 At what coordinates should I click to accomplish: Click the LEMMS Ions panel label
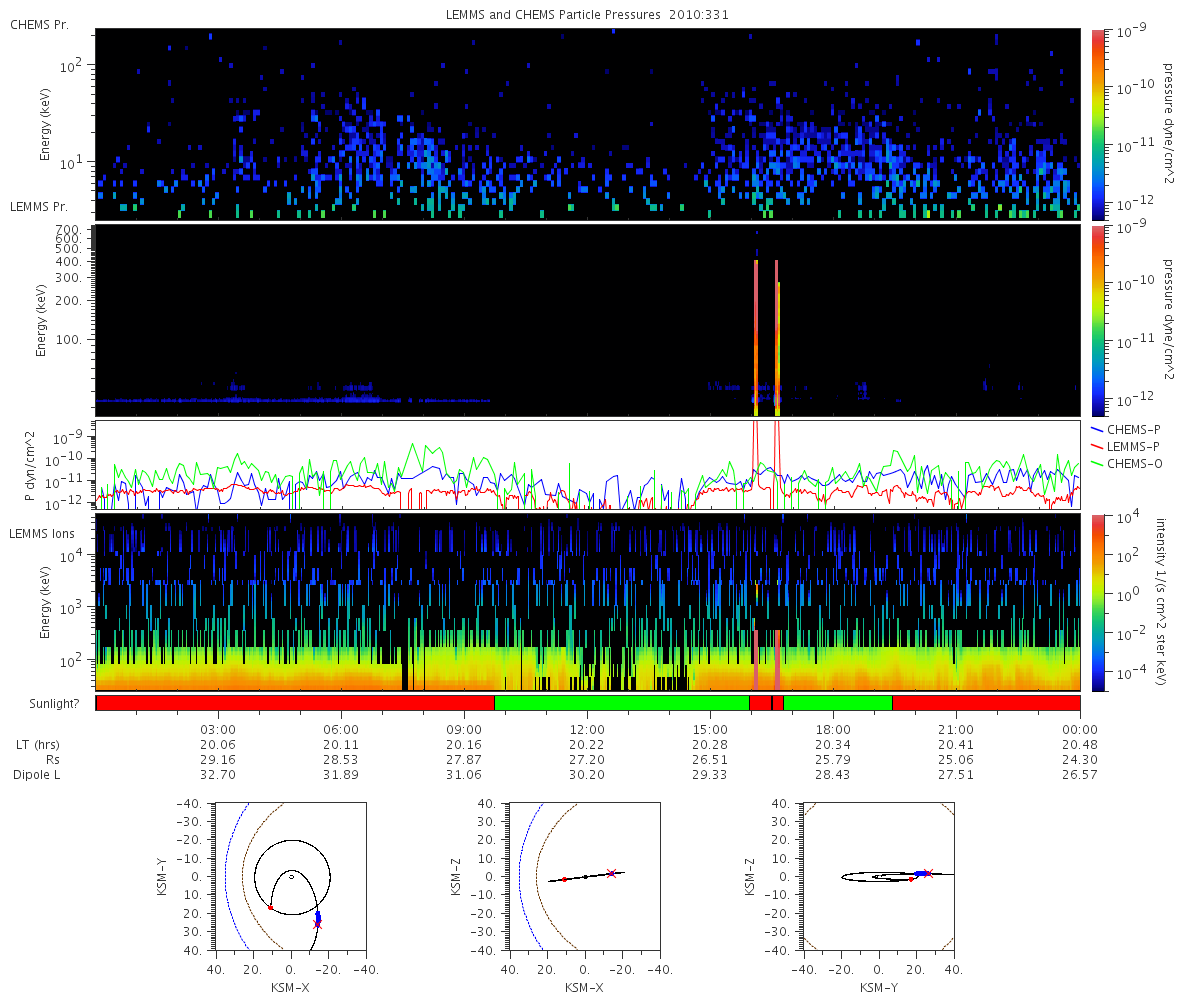(43, 537)
